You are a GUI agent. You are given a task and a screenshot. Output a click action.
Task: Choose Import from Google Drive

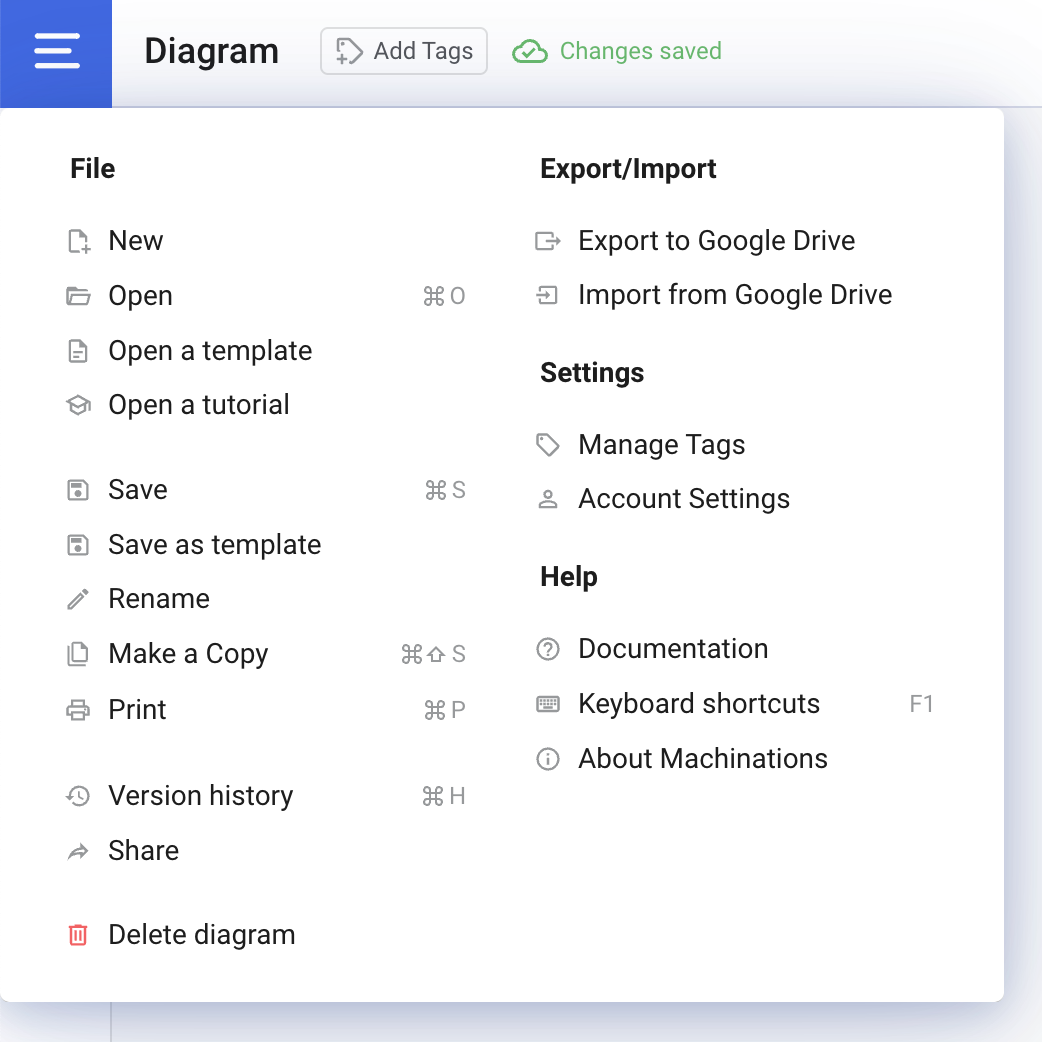click(x=734, y=295)
